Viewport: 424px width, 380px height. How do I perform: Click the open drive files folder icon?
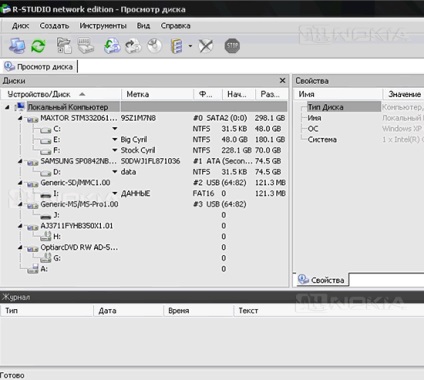(64, 46)
